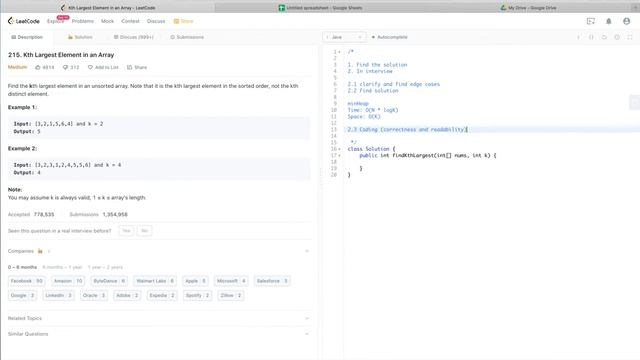Click the Amazon company tag

[x=68, y=281]
